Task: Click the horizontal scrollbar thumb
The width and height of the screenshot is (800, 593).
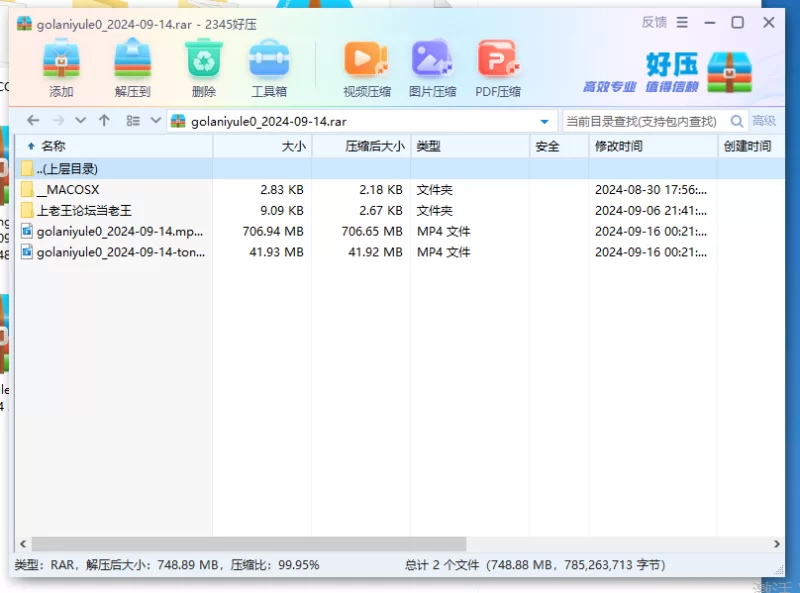Action: tap(249, 544)
